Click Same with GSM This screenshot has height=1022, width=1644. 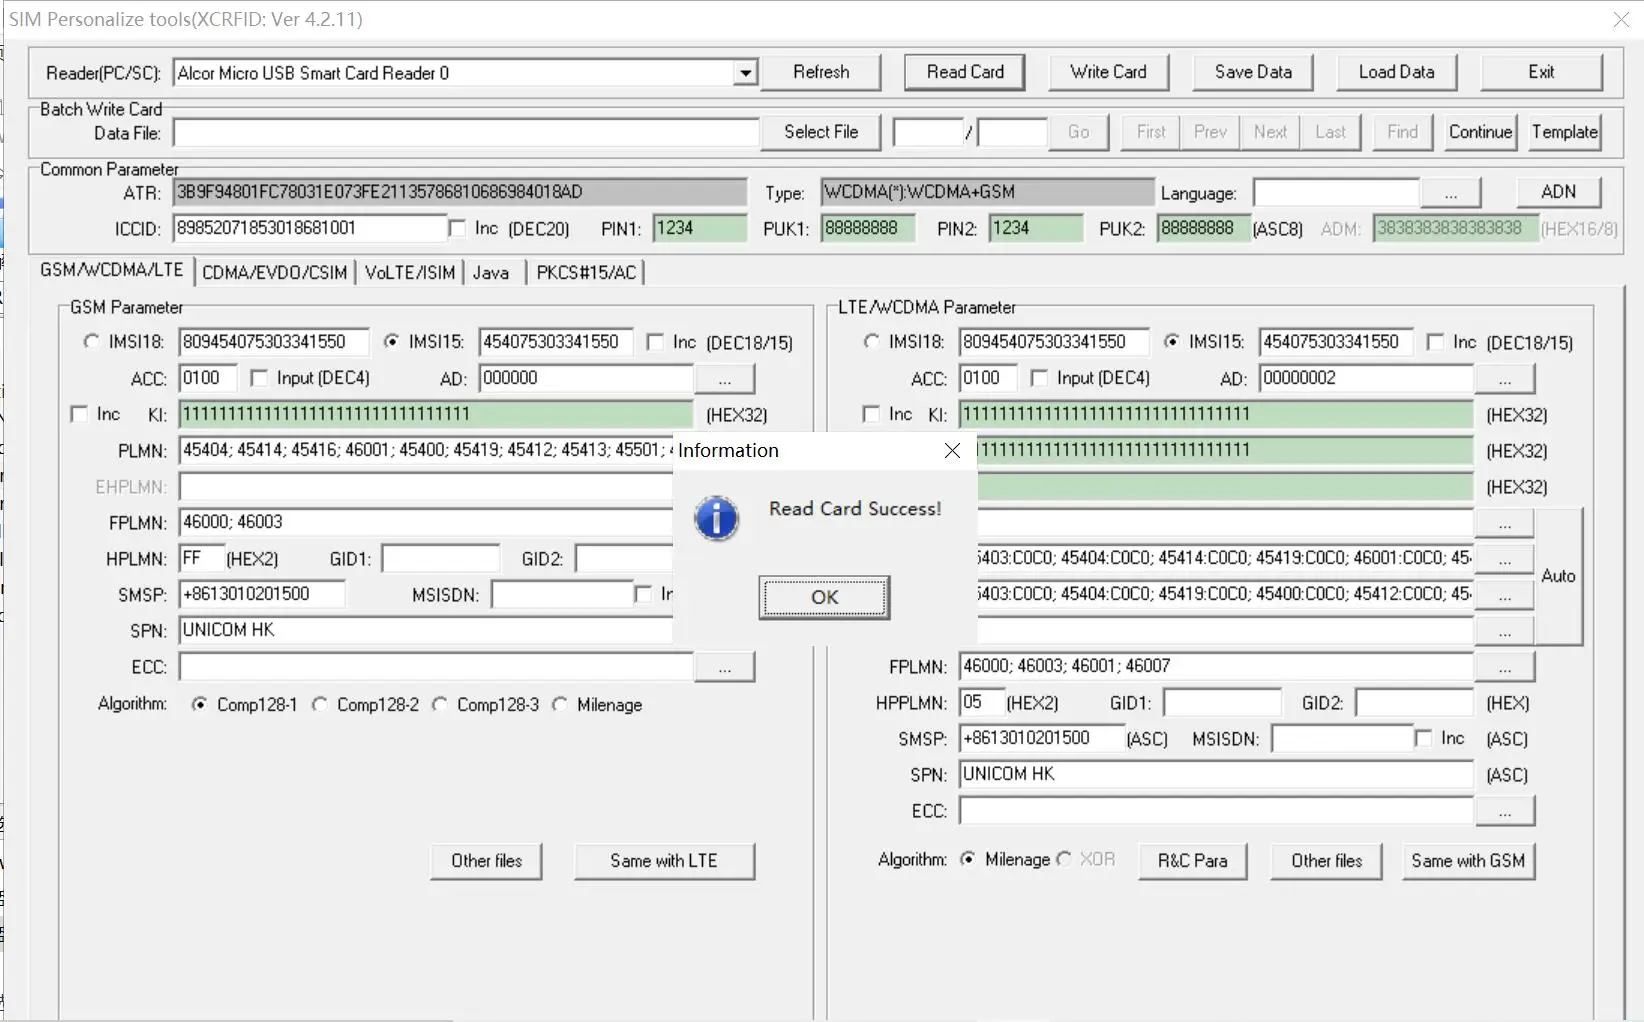(1467, 860)
